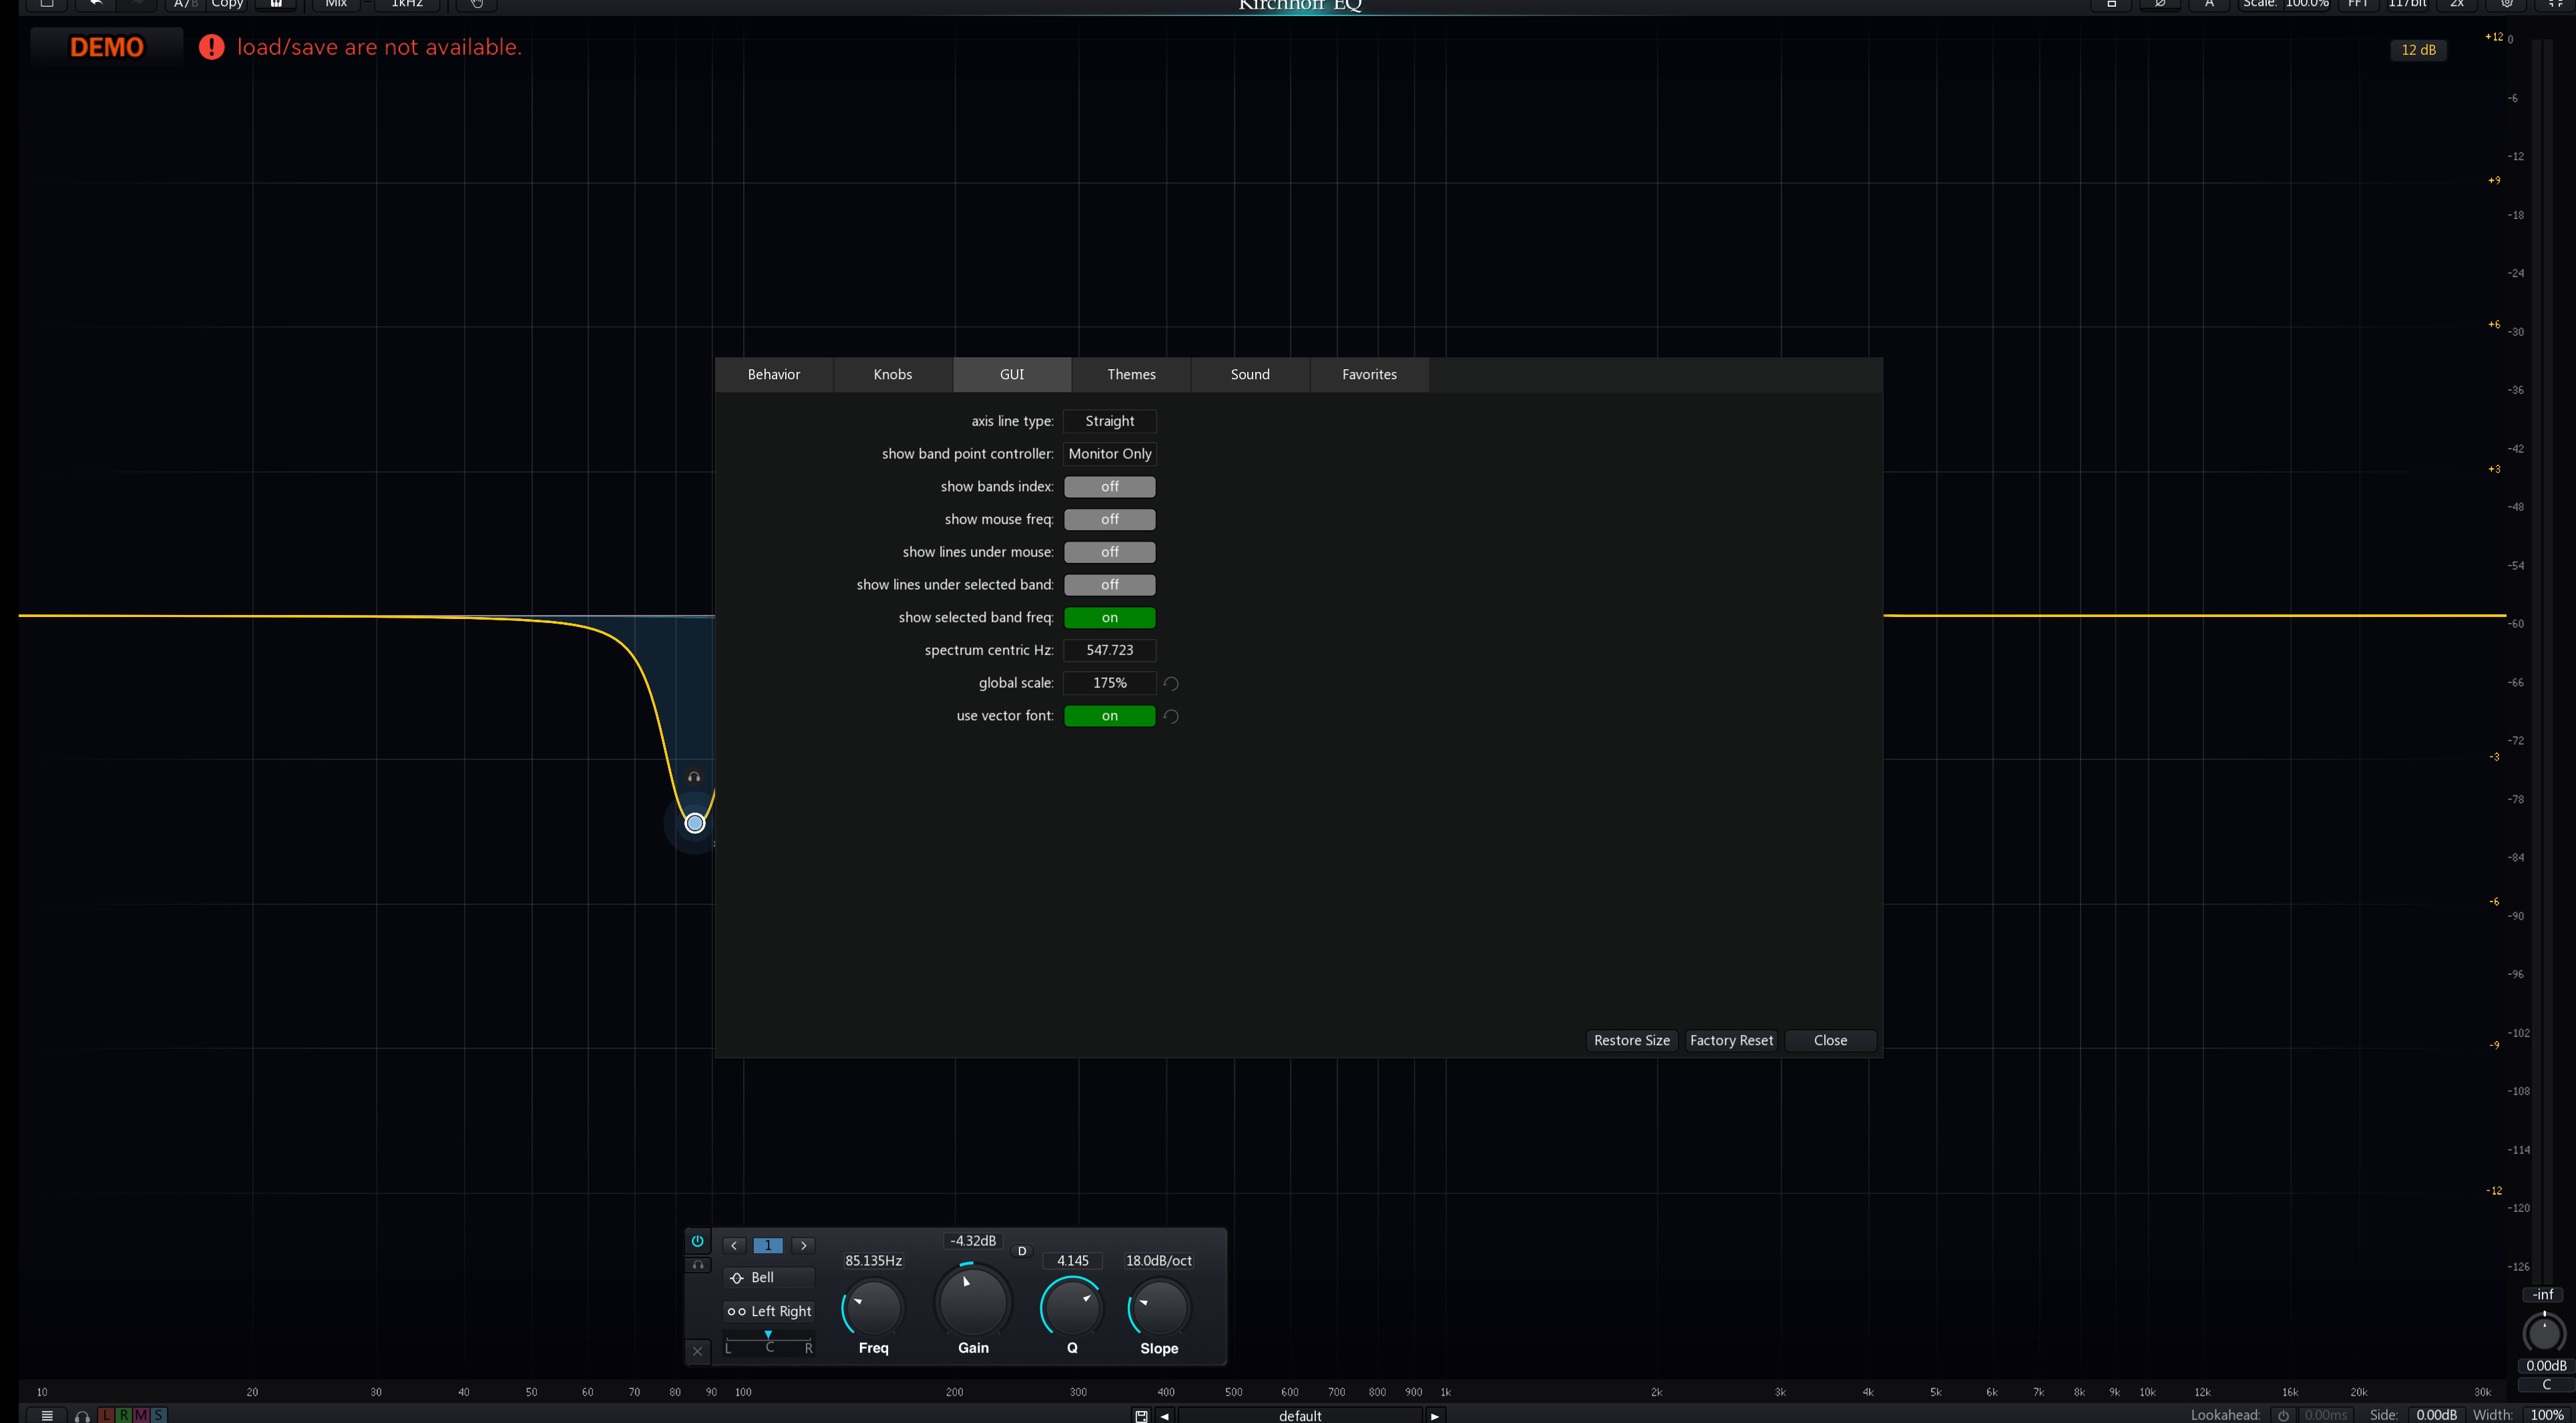
Task: Open the default preset name dropdown
Action: [1300, 1415]
